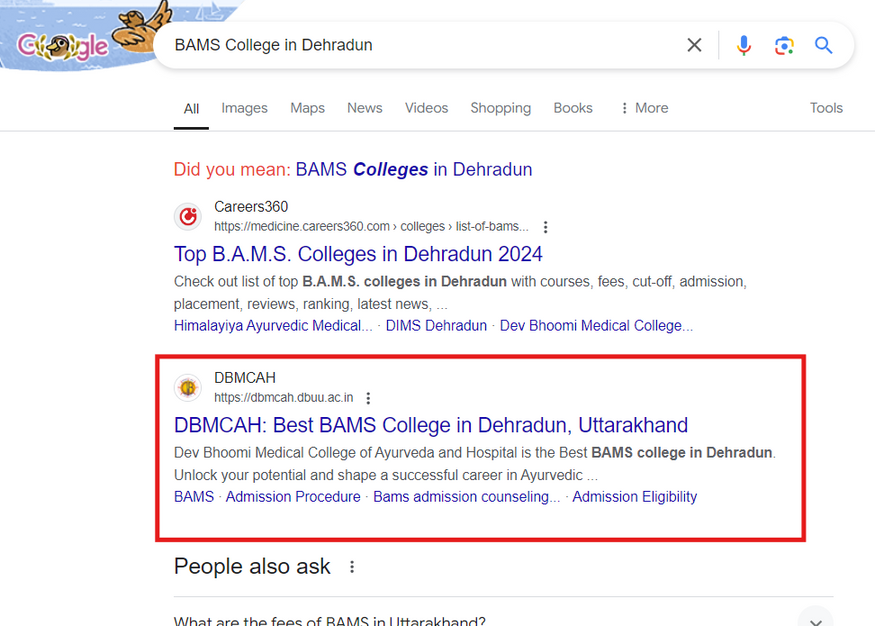The height and width of the screenshot is (626, 875).
Task: Click the blue search magnifier icon
Action: [823, 45]
